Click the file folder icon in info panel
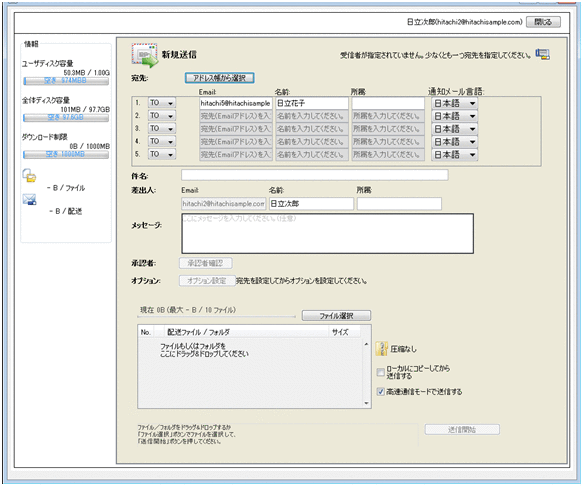 [x=29, y=175]
